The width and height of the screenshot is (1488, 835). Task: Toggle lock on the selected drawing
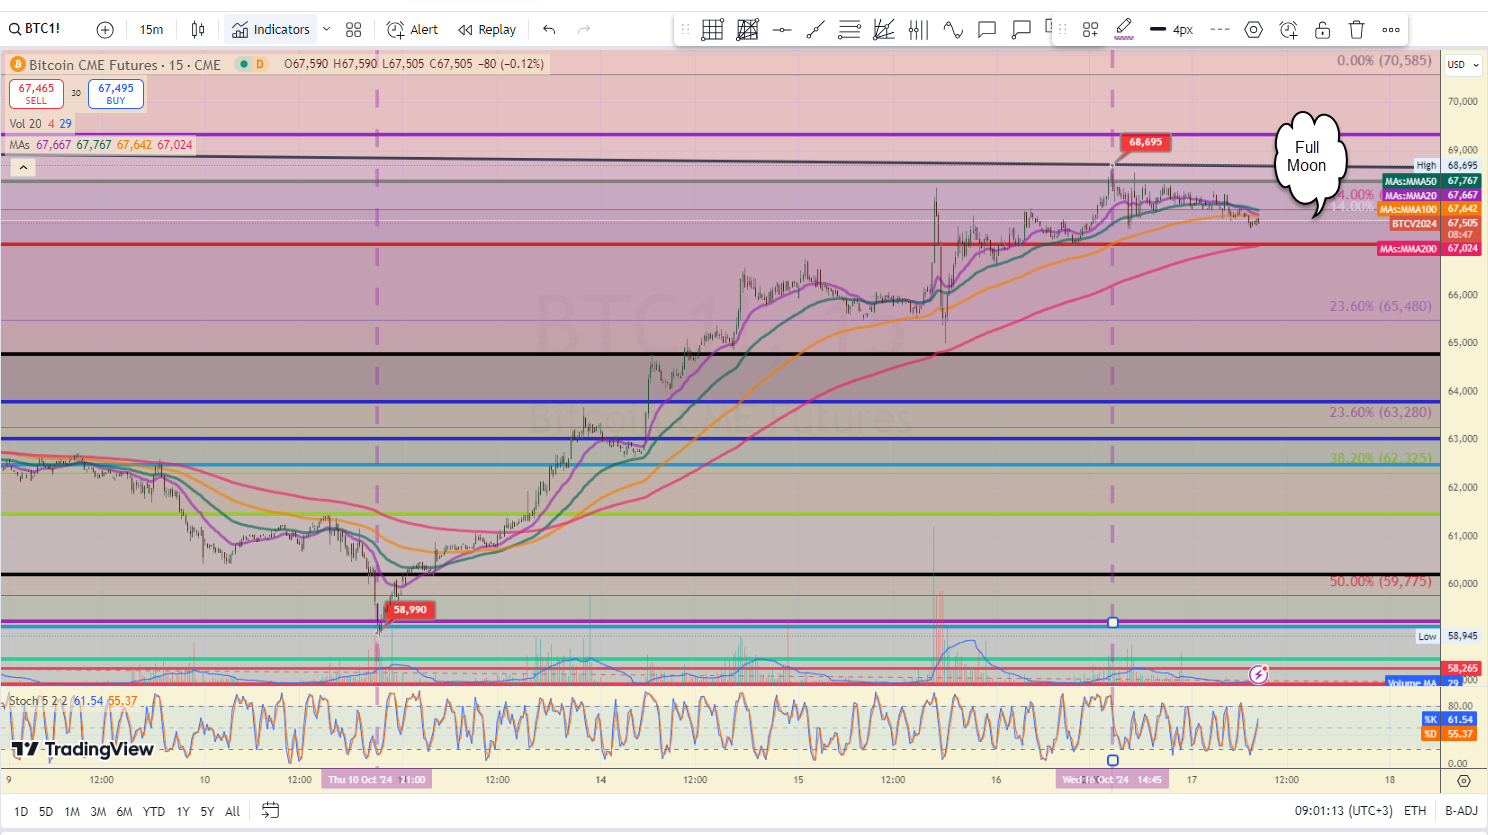[x=1322, y=30]
